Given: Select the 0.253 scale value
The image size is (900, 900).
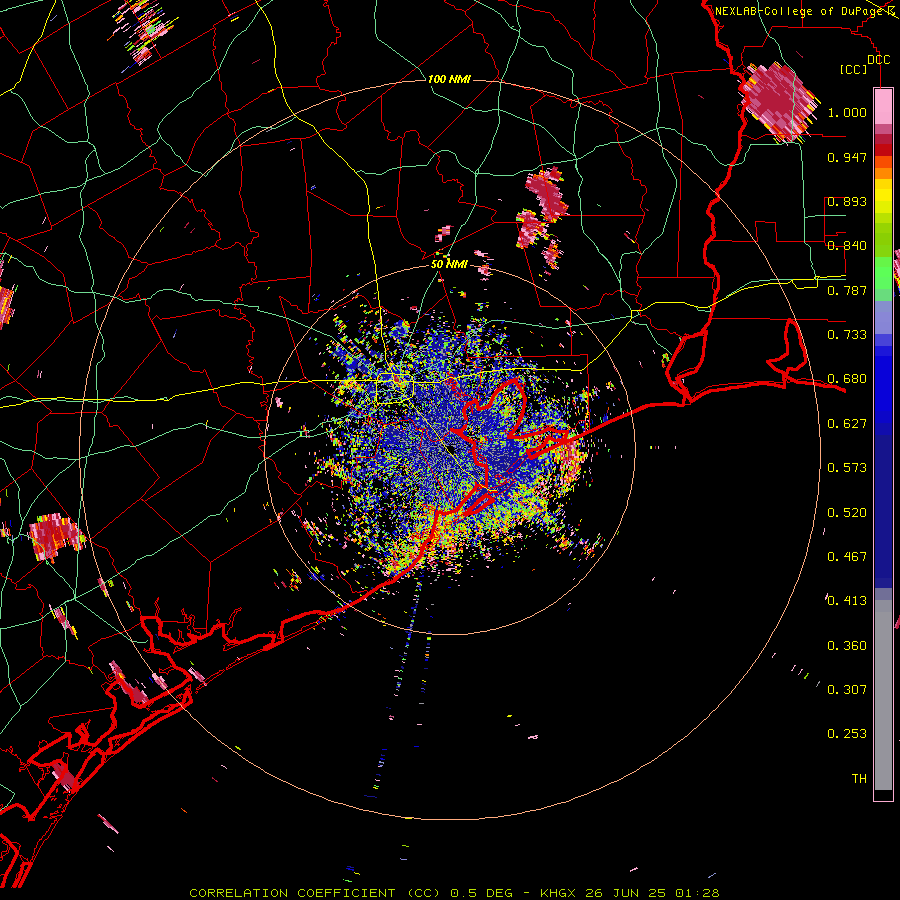Looking at the screenshot, I should tap(847, 734).
